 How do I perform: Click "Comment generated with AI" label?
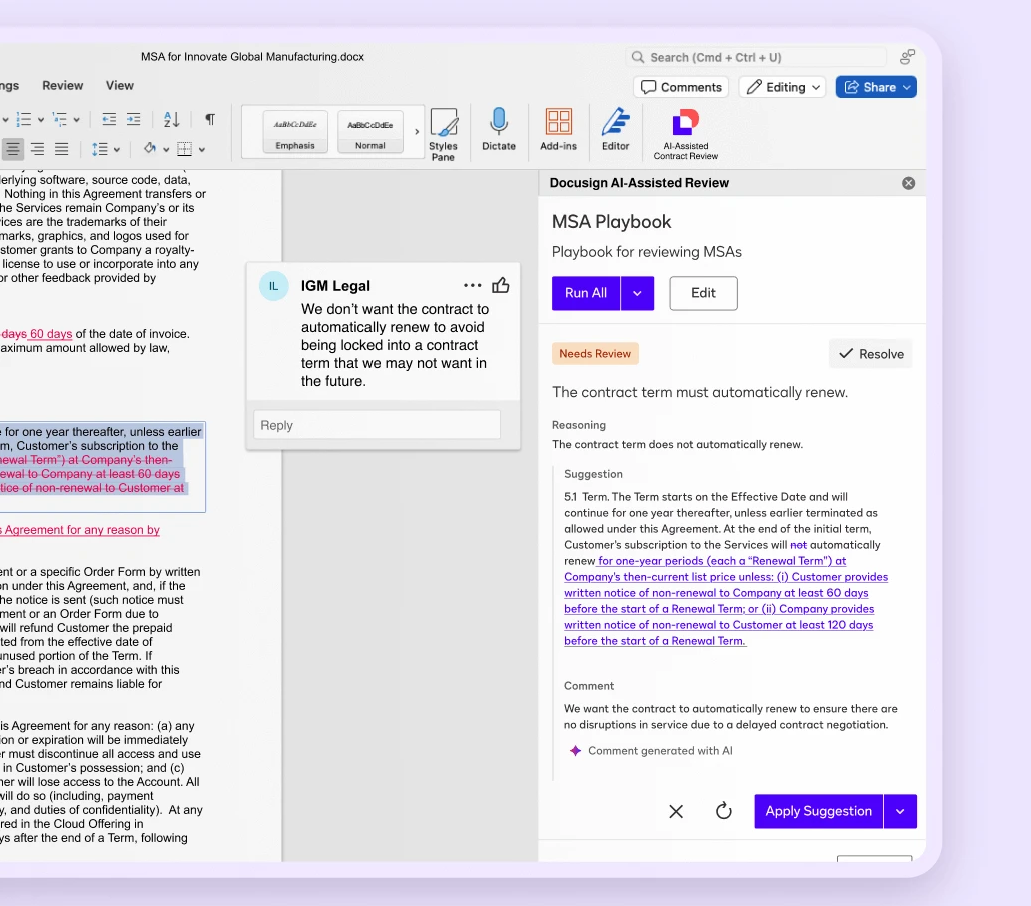(660, 751)
